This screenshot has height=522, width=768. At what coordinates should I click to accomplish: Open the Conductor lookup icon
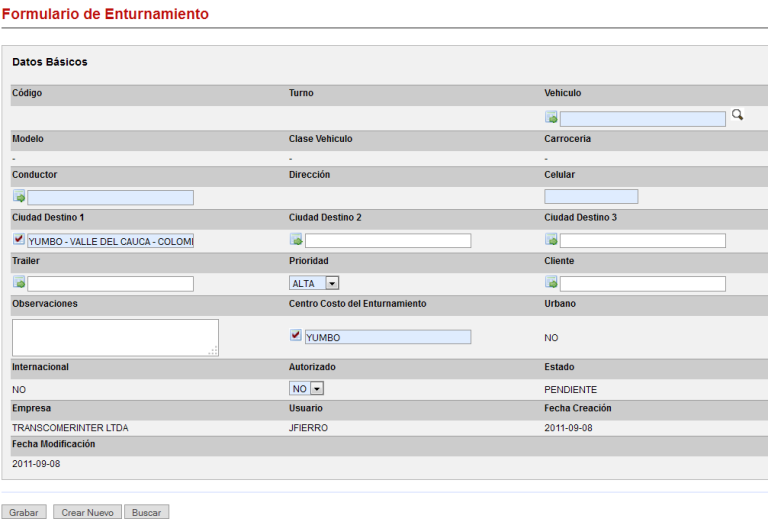click(19, 198)
